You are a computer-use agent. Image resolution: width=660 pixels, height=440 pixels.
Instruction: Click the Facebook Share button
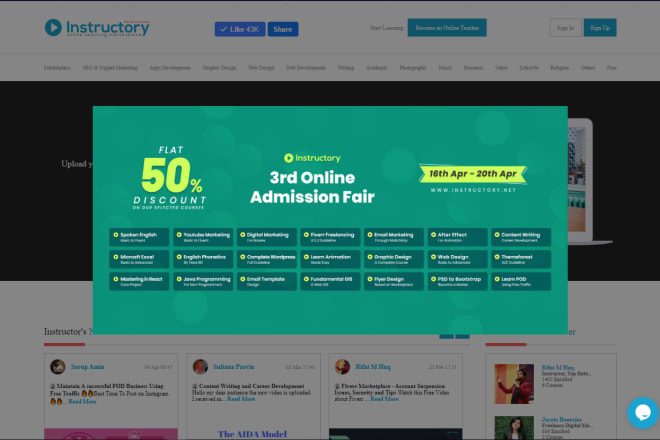coord(283,29)
